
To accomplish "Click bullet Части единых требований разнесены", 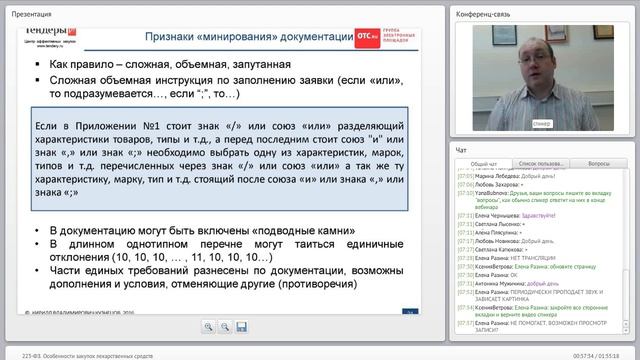I will 227,277.
